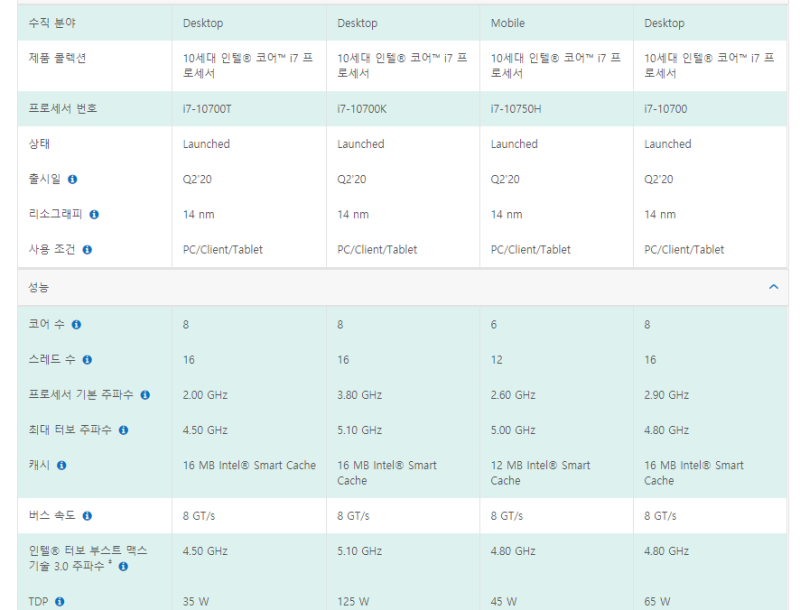The height and width of the screenshot is (610, 800).
Task: Click the "프로세서 번호" row label
Action: (63, 109)
